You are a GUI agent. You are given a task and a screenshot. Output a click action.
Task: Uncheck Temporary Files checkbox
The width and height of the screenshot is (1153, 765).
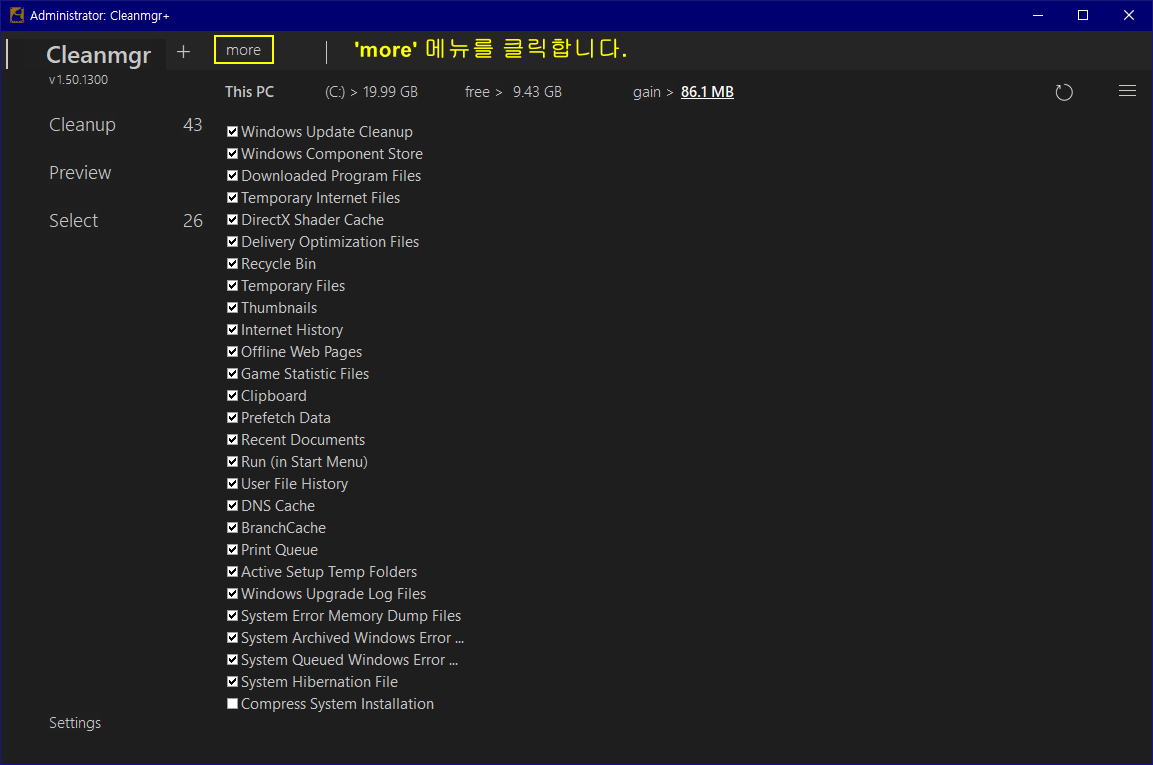(232, 285)
